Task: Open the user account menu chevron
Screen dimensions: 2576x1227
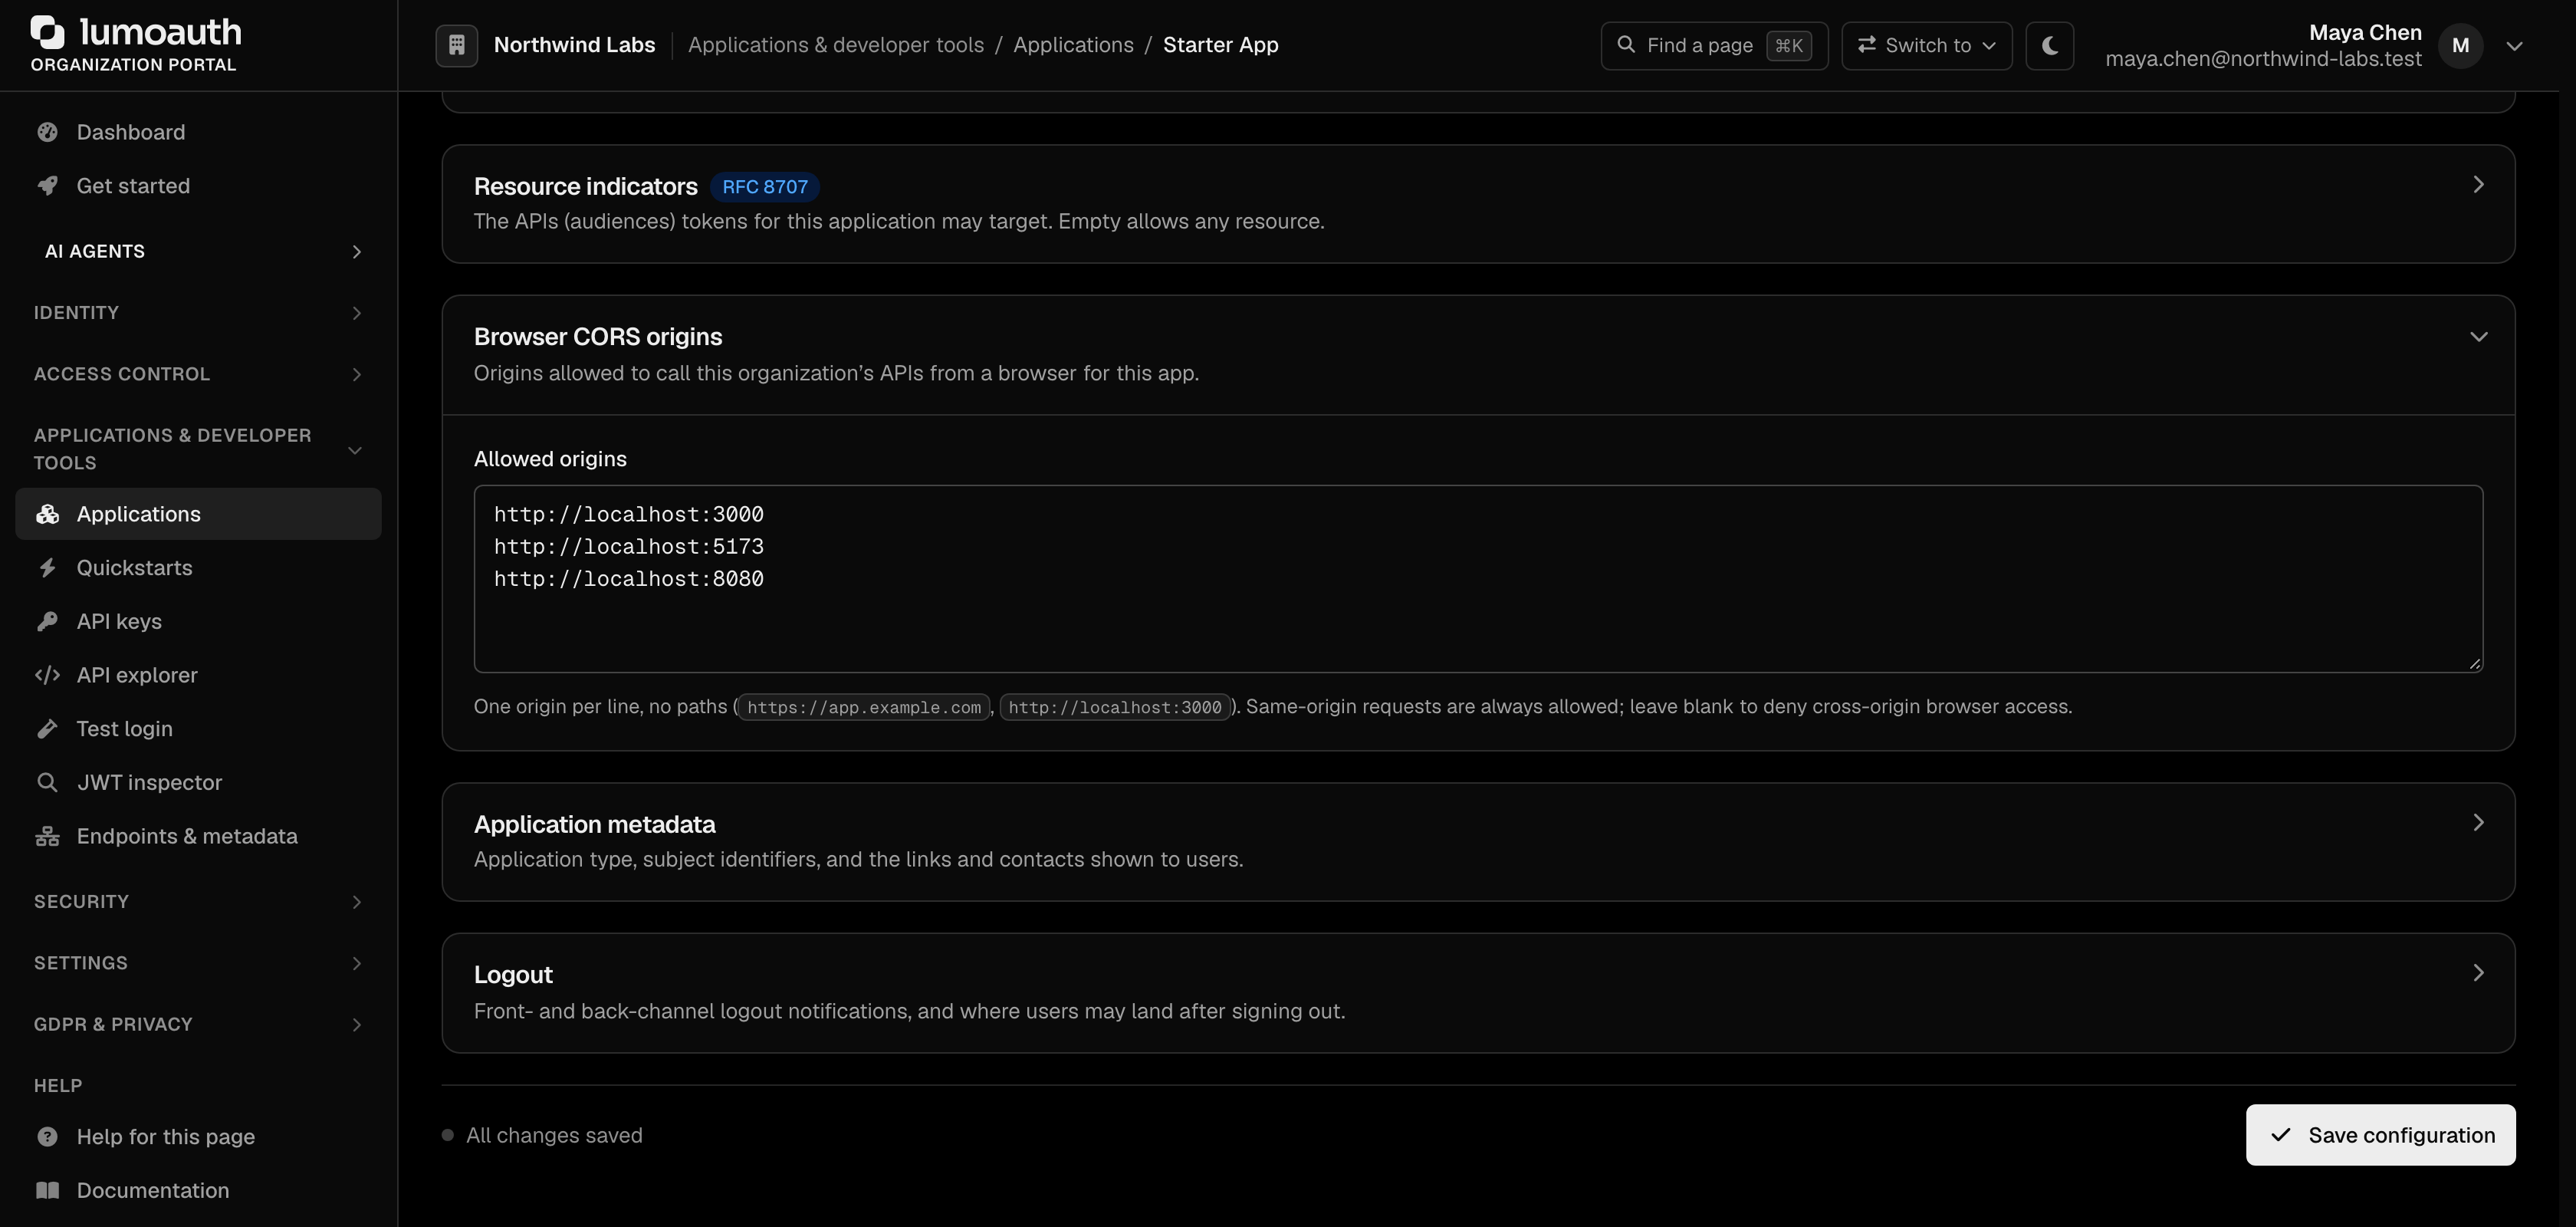Action: (x=2514, y=46)
